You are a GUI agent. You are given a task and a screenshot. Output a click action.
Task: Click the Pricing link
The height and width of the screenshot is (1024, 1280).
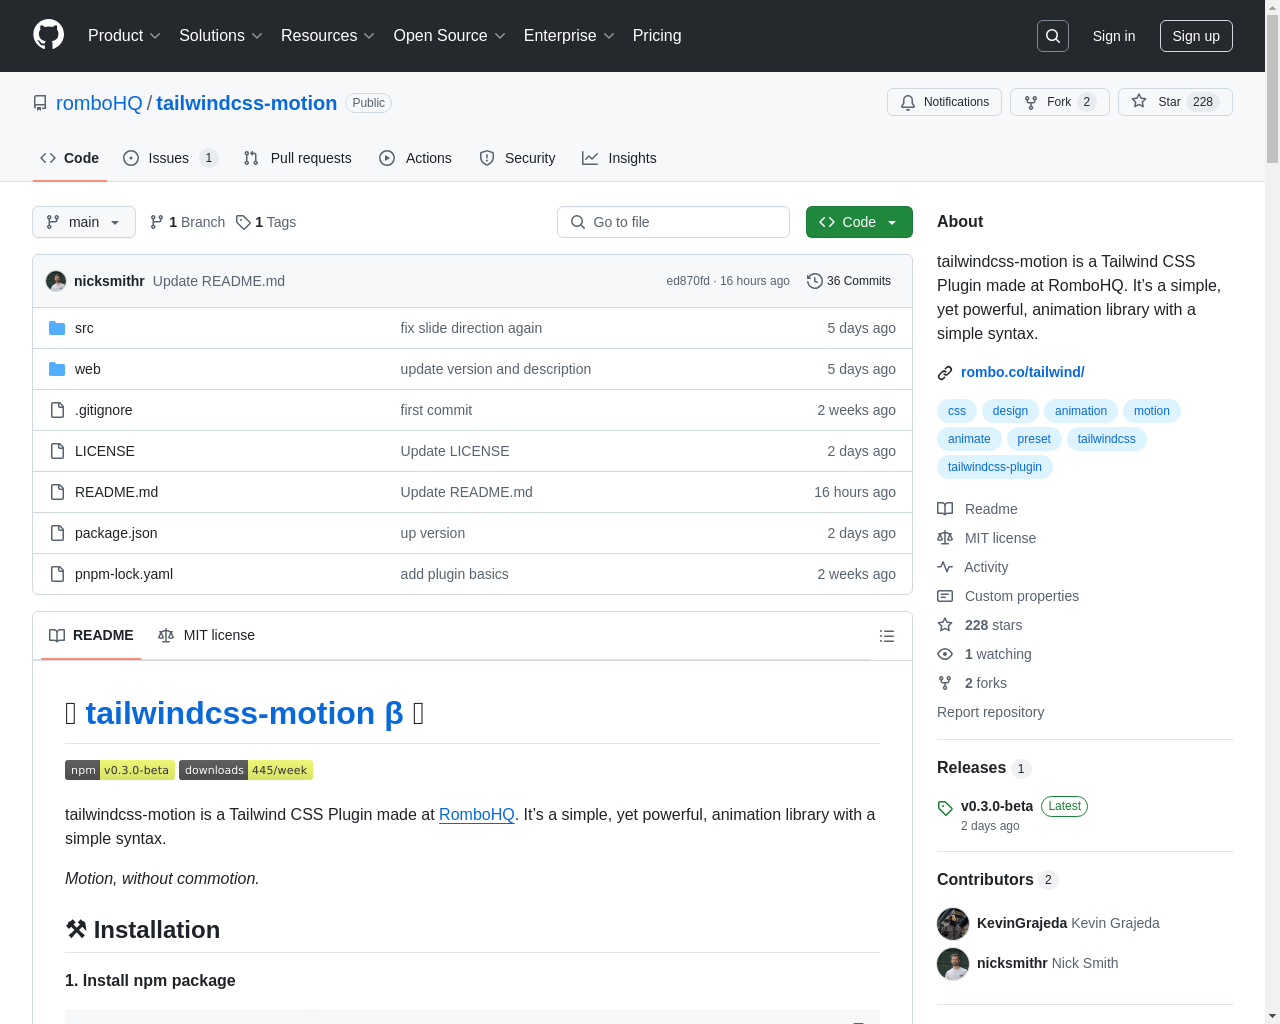(x=657, y=36)
